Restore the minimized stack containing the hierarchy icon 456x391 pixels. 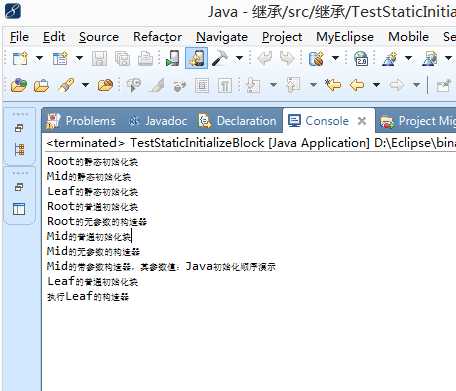[x=19, y=128]
